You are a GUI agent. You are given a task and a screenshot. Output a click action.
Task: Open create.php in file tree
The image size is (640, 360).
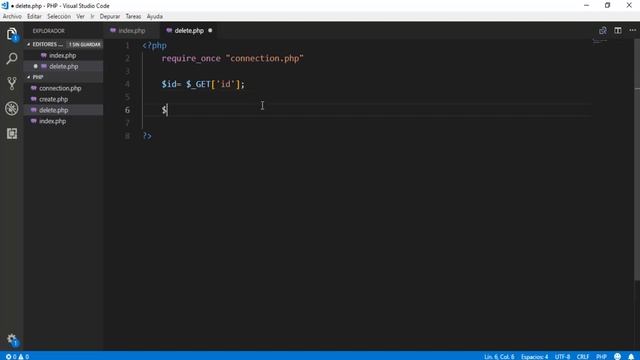(53, 99)
